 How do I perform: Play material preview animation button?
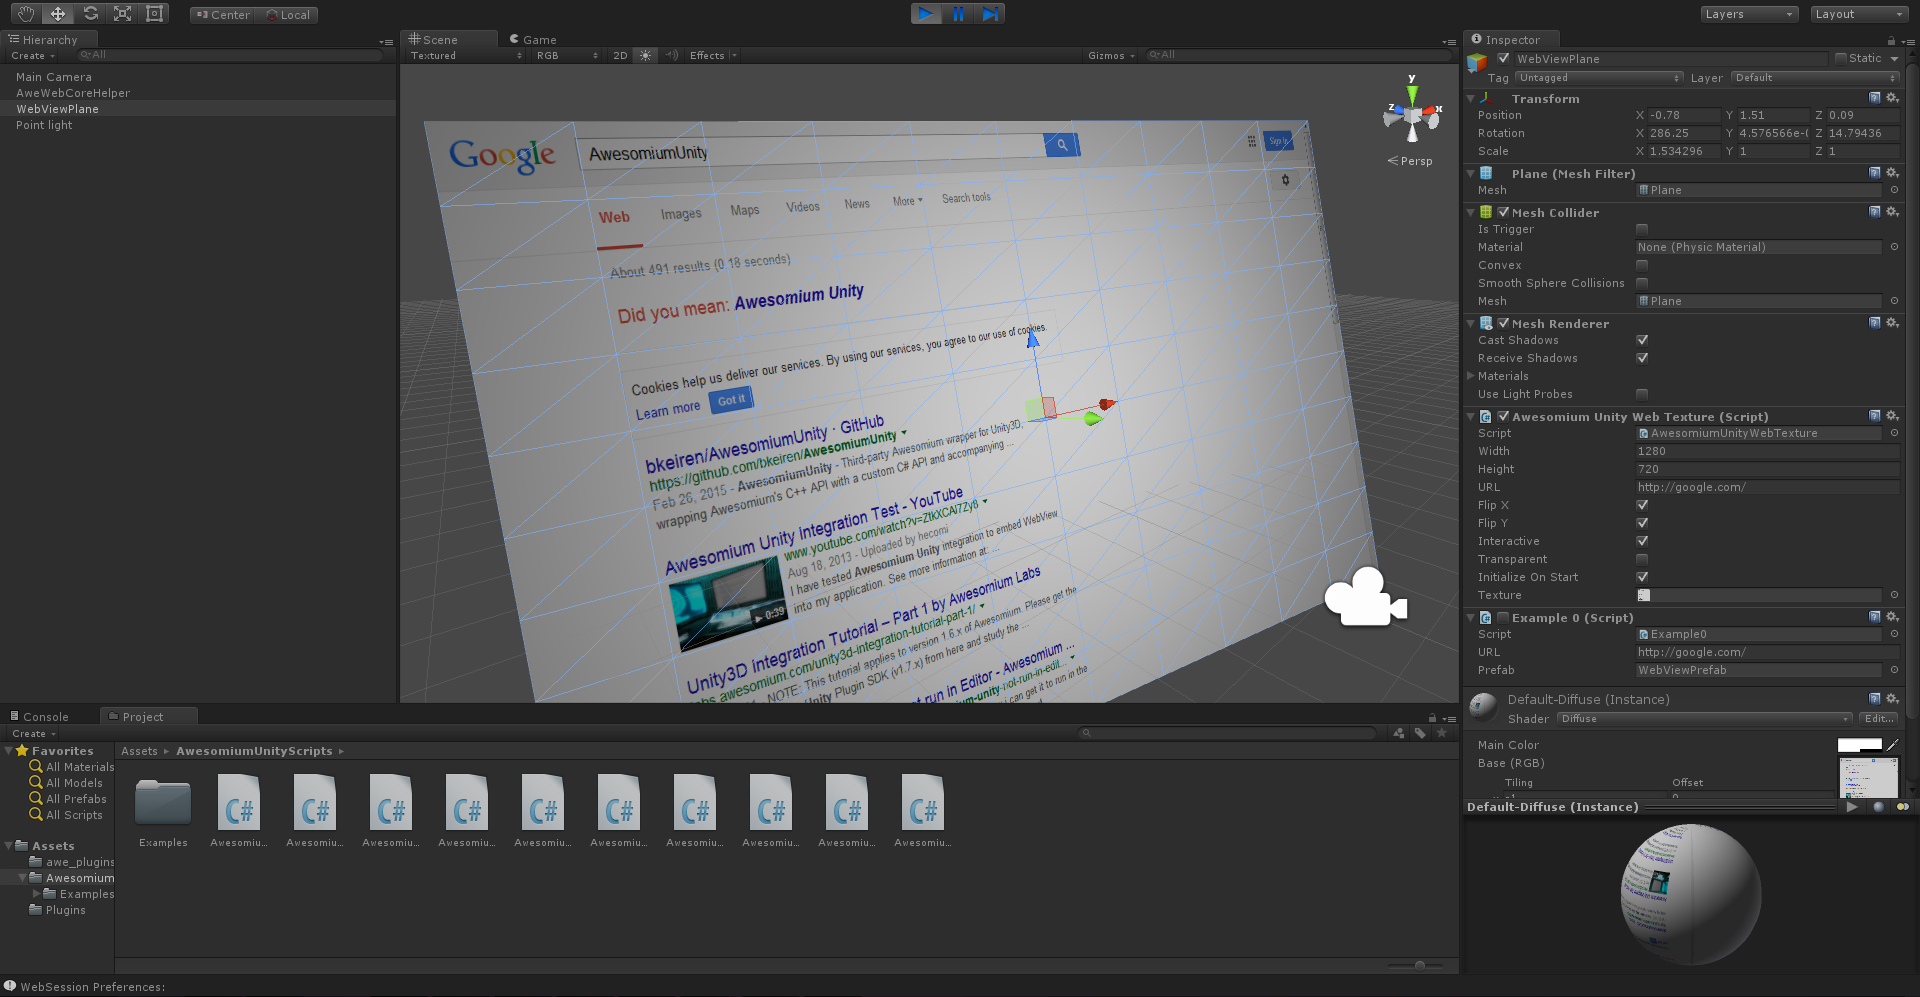coord(1852,807)
